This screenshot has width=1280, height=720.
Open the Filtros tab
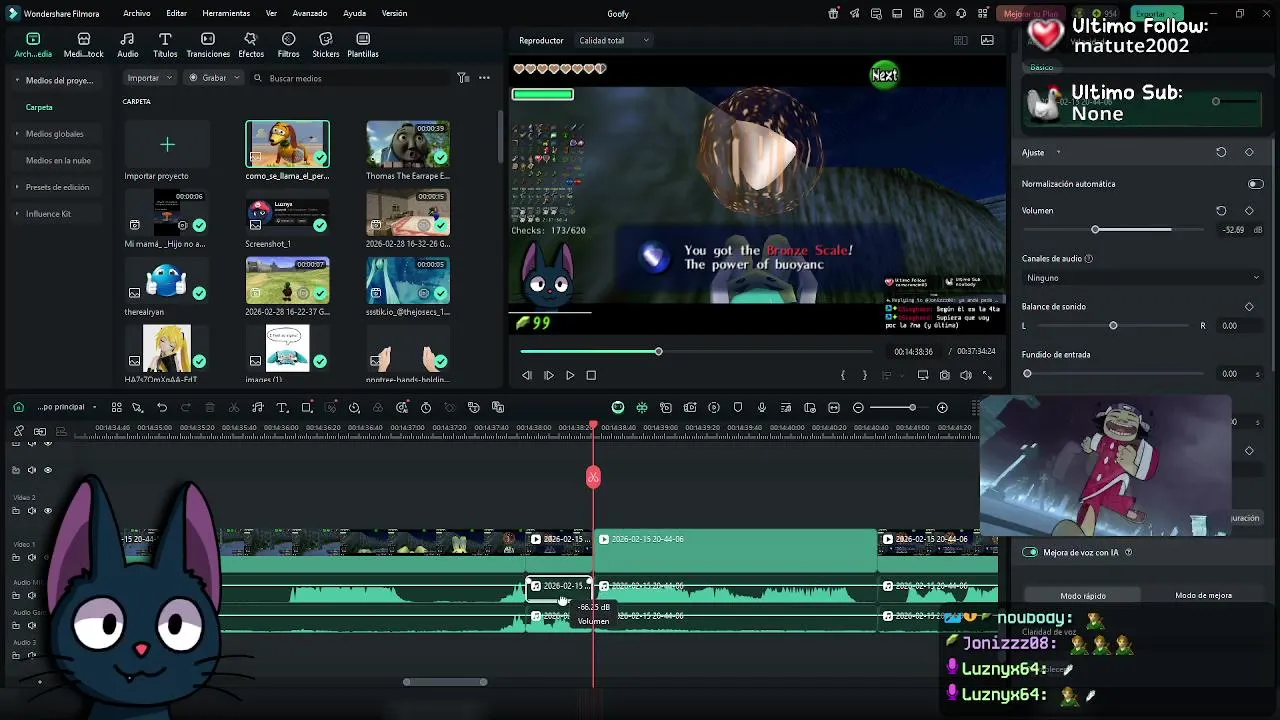click(x=288, y=45)
